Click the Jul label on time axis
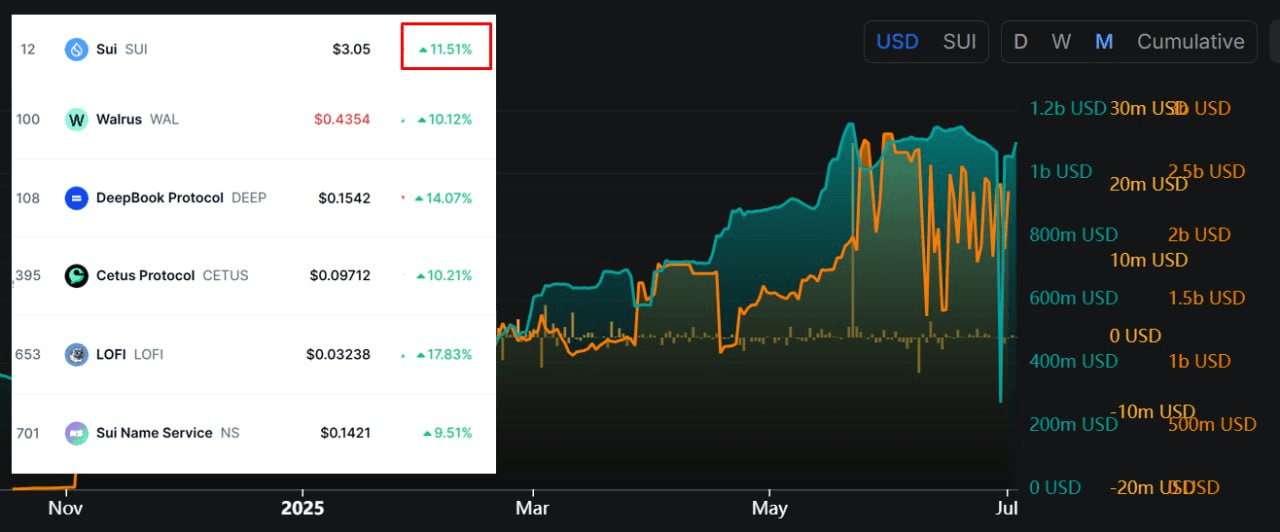 tap(1008, 508)
